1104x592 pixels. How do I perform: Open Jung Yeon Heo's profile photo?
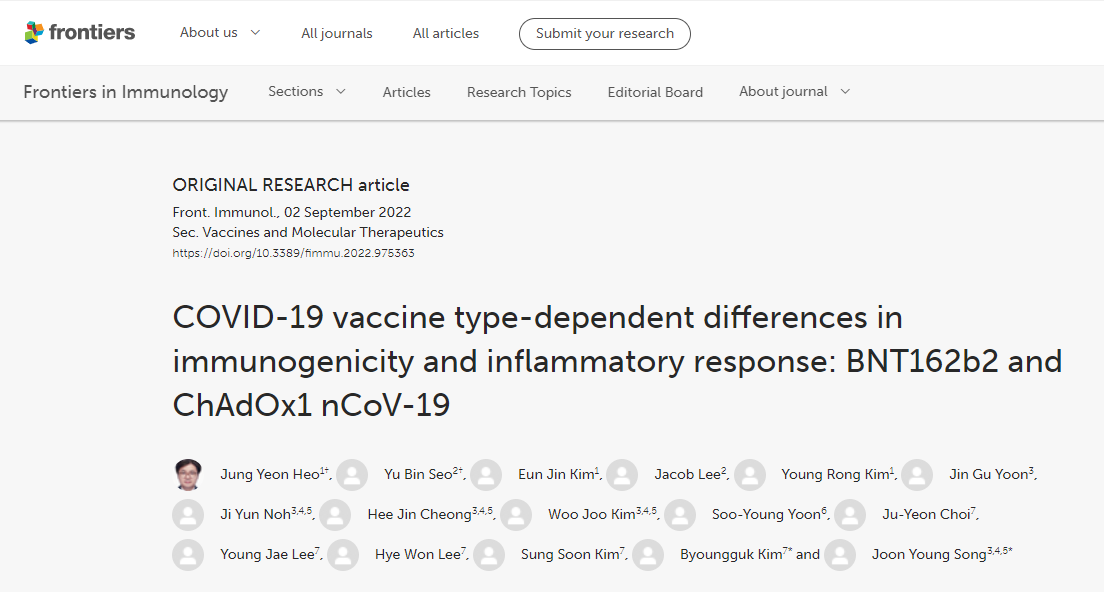[x=188, y=474]
